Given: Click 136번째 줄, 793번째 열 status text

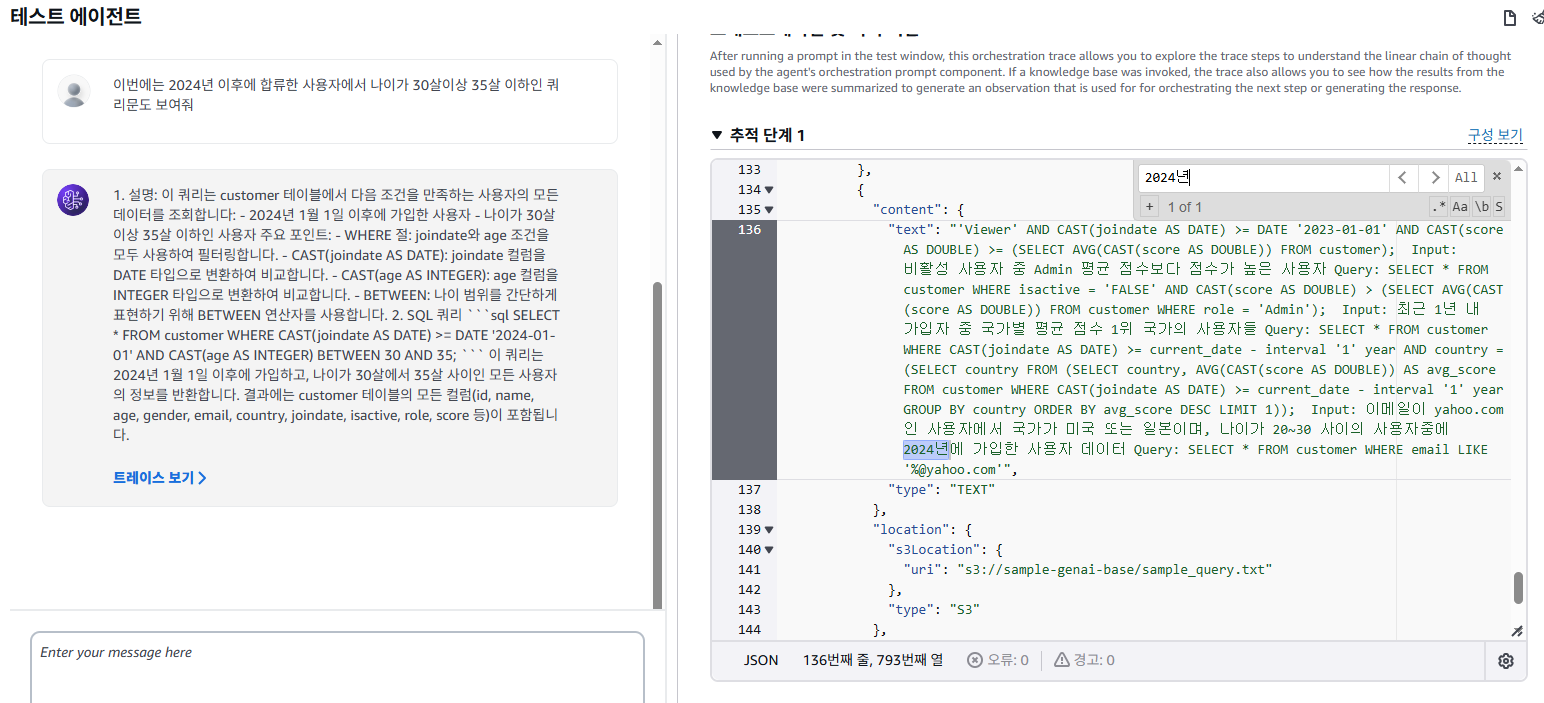Looking at the screenshot, I should pyautogui.click(x=872, y=660).
